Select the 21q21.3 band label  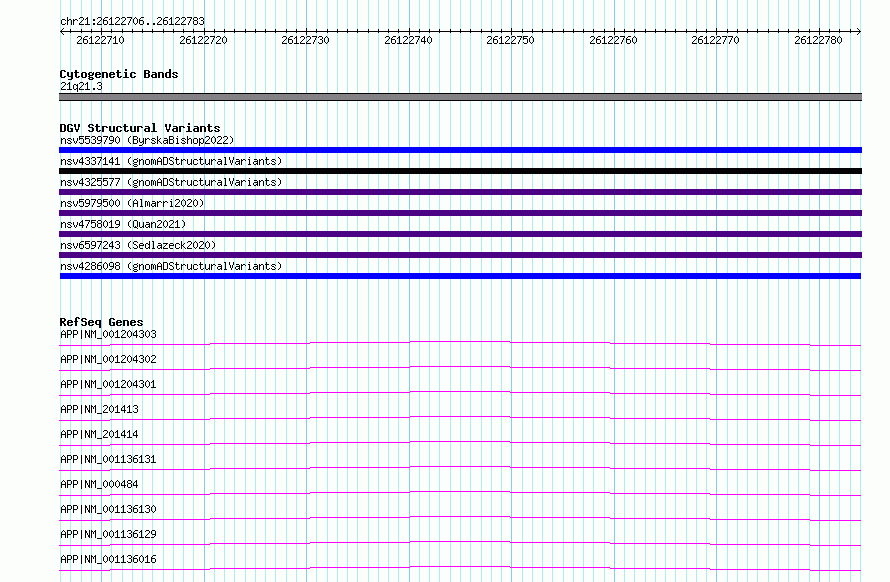click(x=81, y=86)
